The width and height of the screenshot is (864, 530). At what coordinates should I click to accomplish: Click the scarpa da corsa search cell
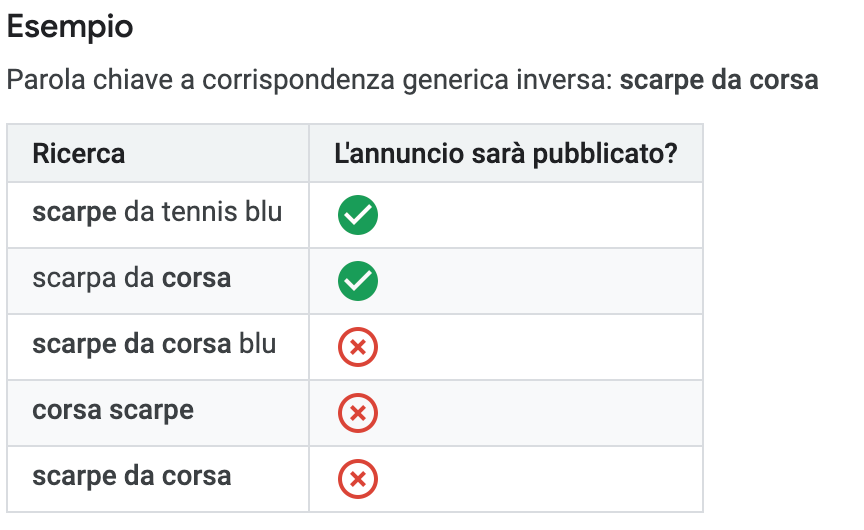pos(158,281)
